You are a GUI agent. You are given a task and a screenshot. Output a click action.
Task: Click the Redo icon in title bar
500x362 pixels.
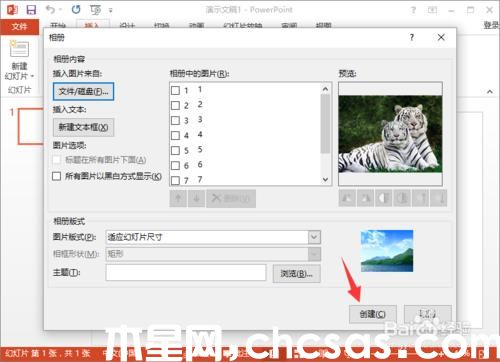coord(76,9)
